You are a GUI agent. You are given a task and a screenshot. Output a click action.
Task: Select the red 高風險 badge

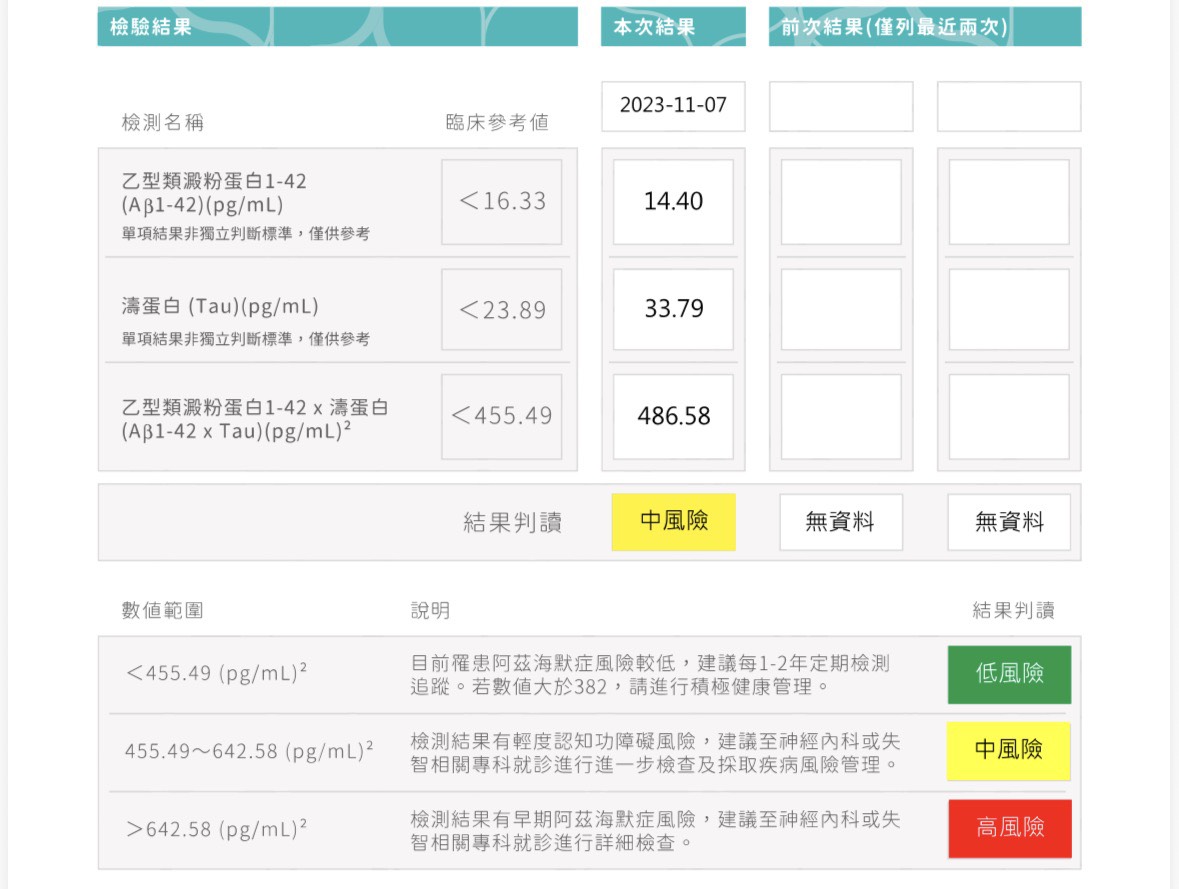tap(1009, 828)
